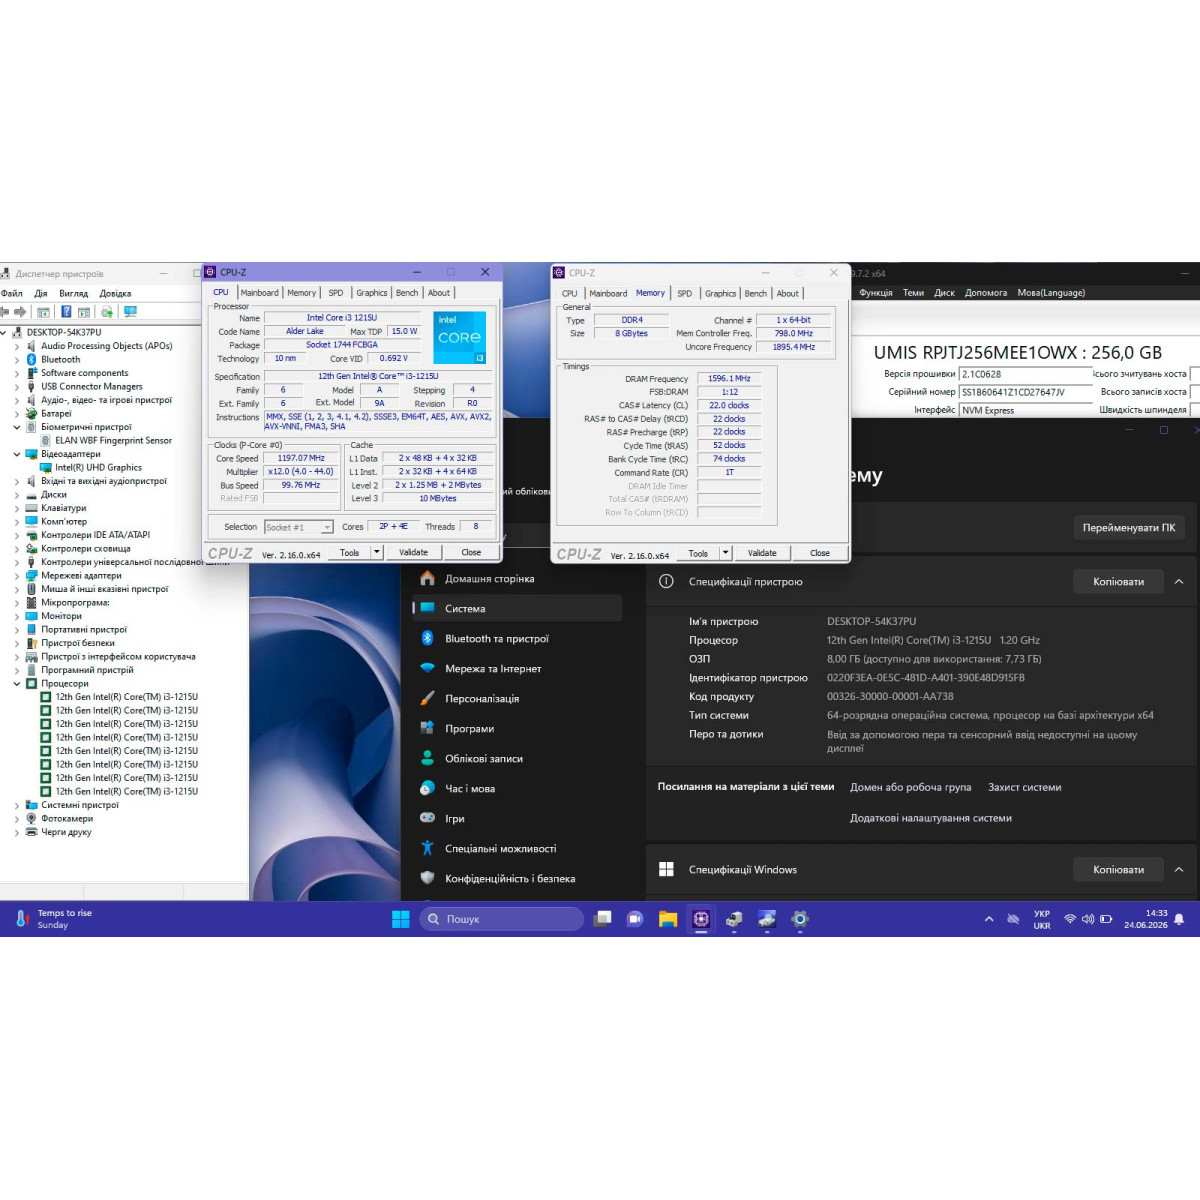Click the shield icon beside Конфіденційність і безпека
Image resolution: width=1200 pixels, height=1200 pixels.
click(427, 878)
